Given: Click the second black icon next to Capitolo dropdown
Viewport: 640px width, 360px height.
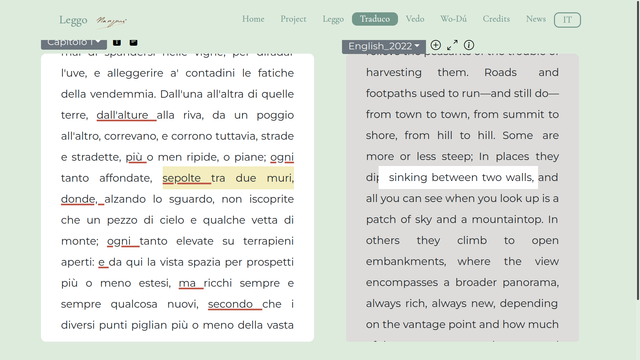Looking at the screenshot, I should click(x=133, y=42).
